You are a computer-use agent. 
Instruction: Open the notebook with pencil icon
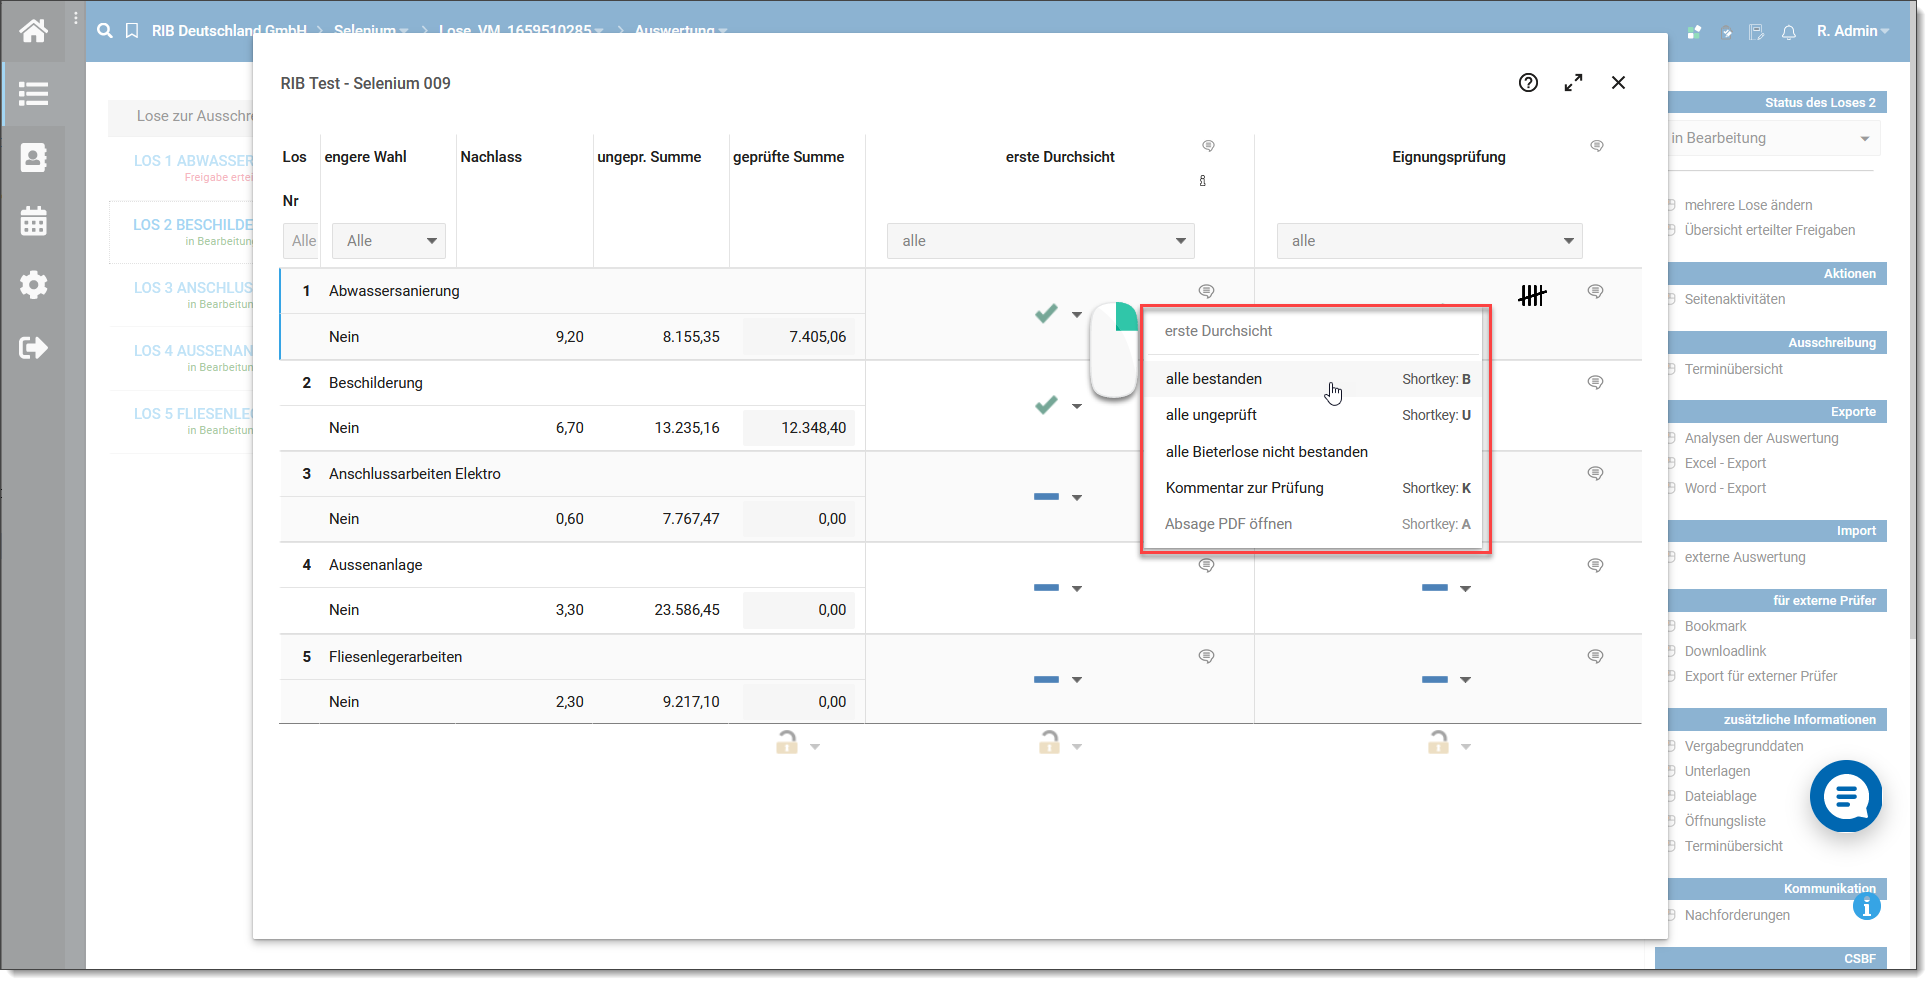[x=1756, y=32]
